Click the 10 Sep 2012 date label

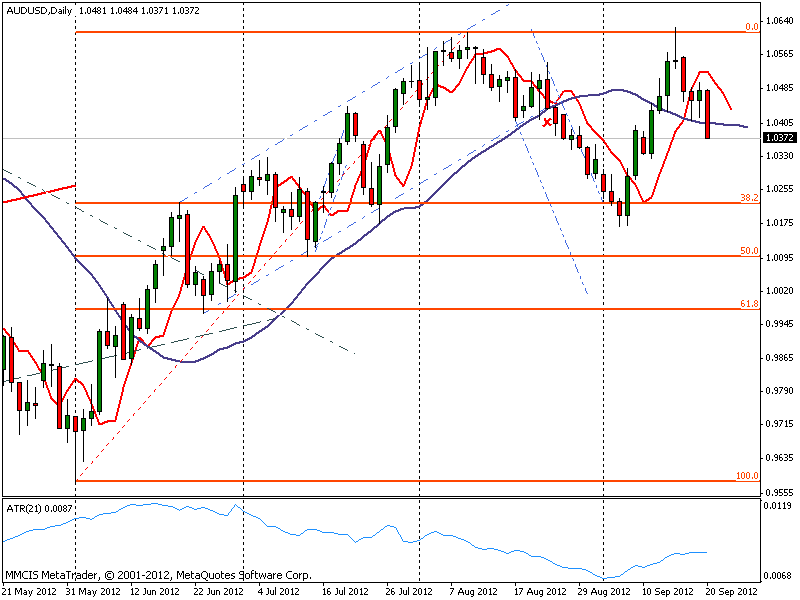tap(667, 592)
